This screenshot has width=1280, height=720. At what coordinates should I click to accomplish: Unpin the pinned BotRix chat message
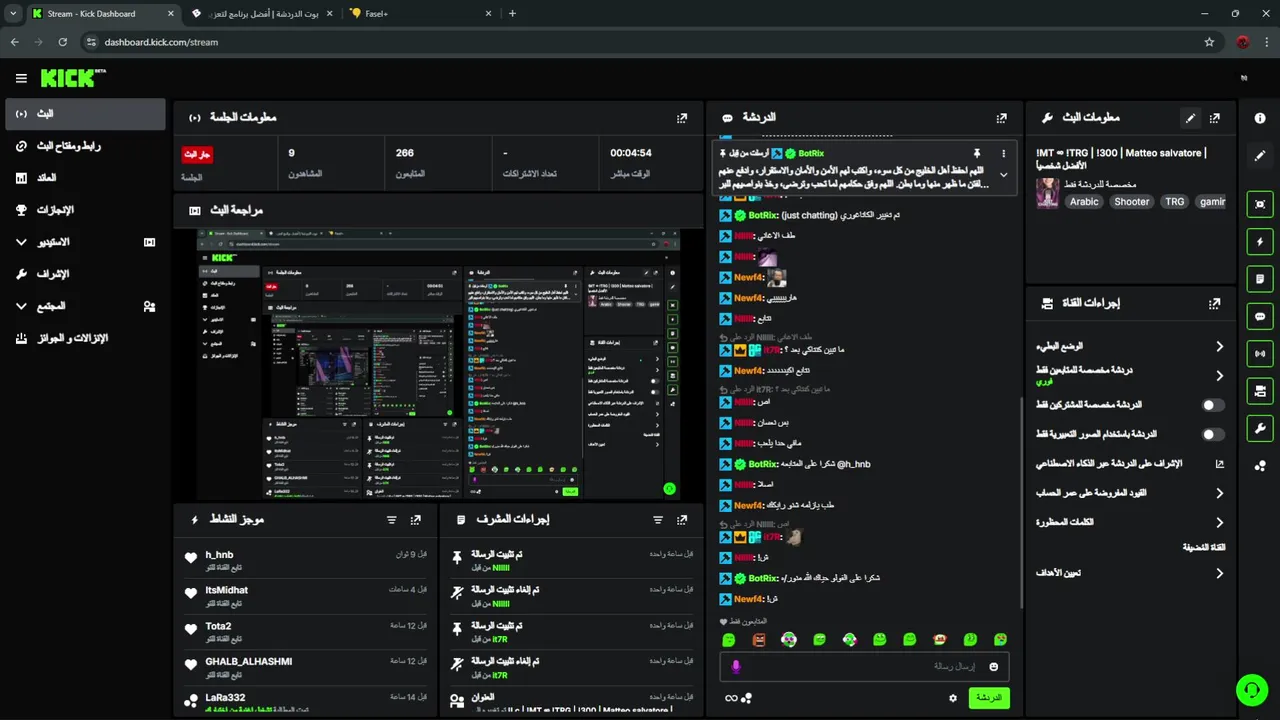pyautogui.click(x=977, y=153)
